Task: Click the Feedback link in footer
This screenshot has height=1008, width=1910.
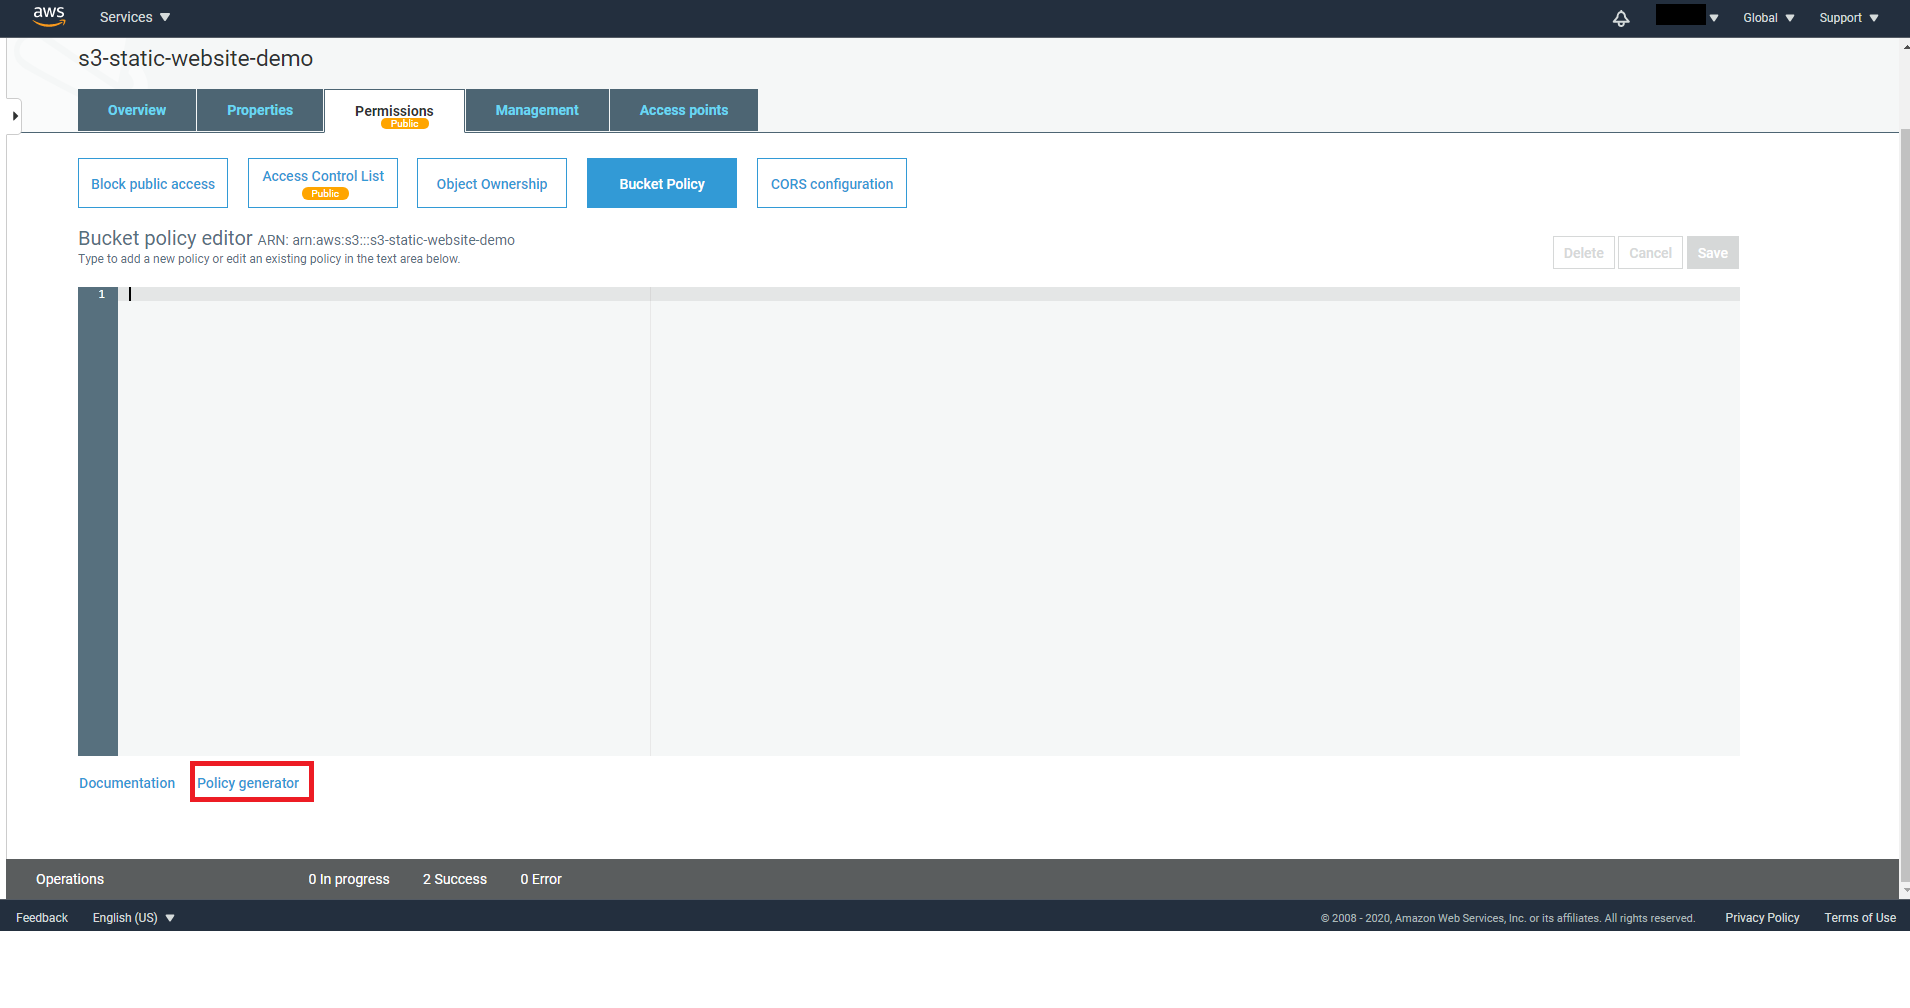Action: 42,918
